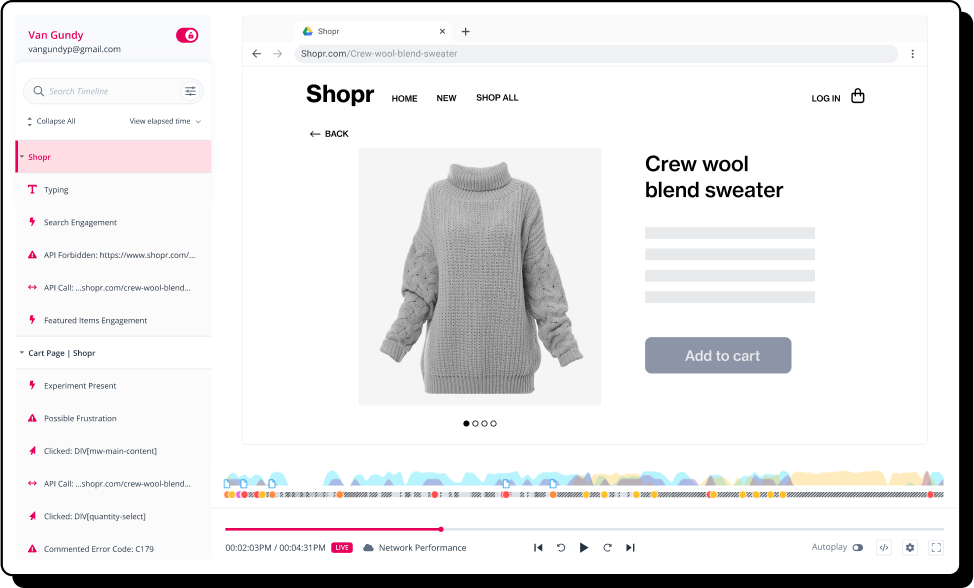The width and height of the screenshot is (974, 588).
Task: Click the Search Timeline input field
Action: click(110, 91)
